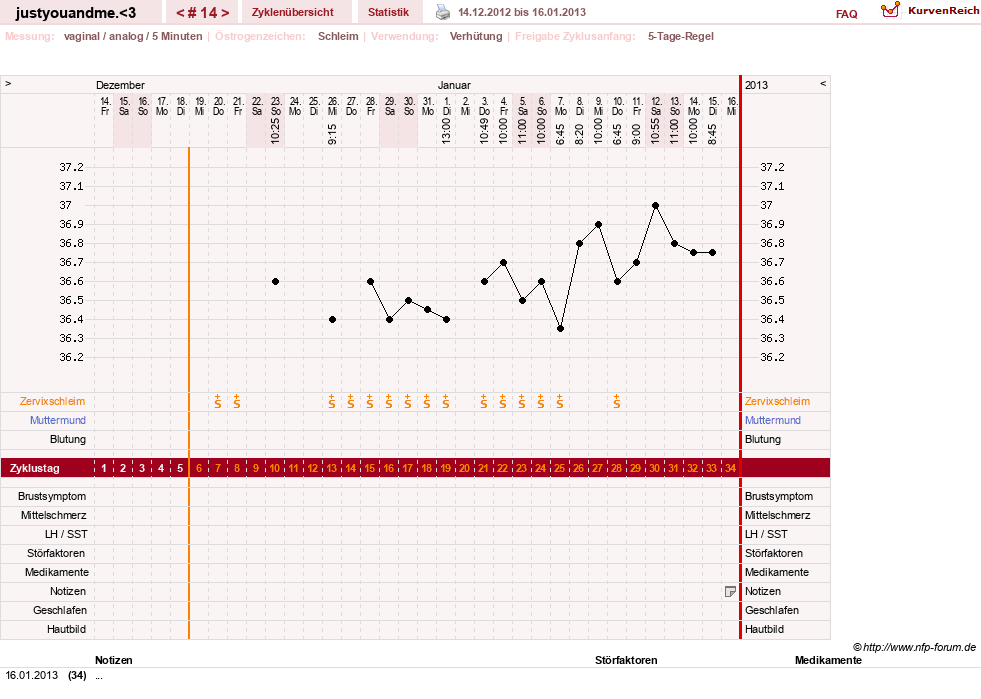Click the right Muttermund row label
The width and height of the screenshot is (981, 699).
[x=773, y=421]
